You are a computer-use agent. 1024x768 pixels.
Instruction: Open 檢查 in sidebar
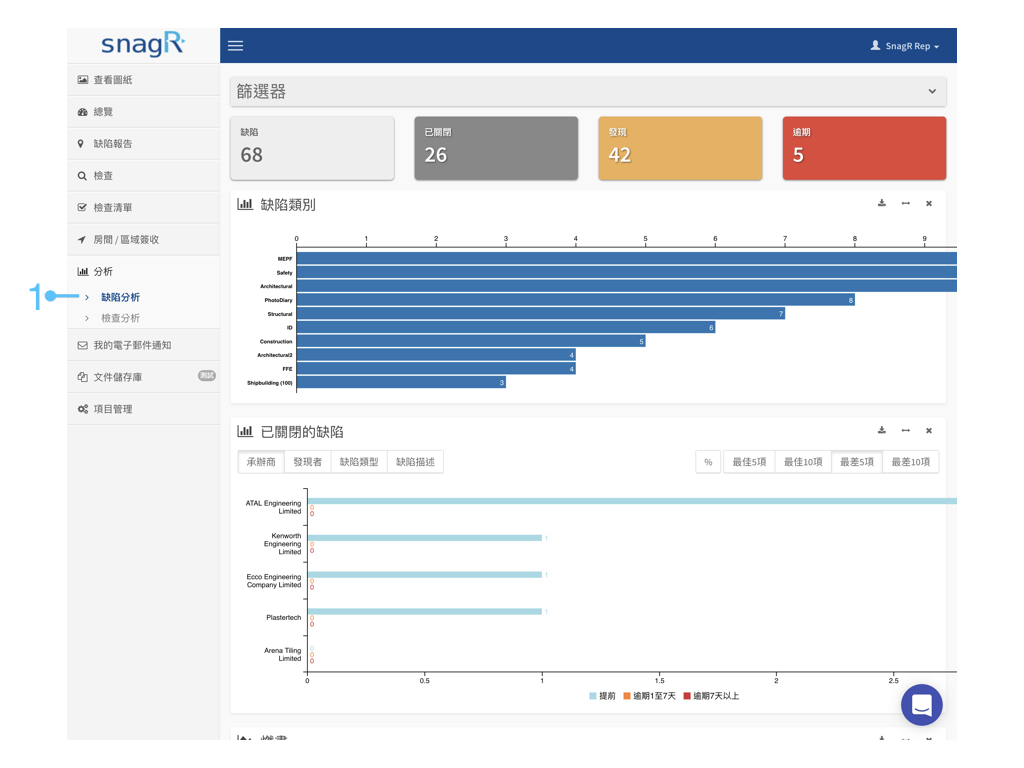pyautogui.click(x=143, y=176)
